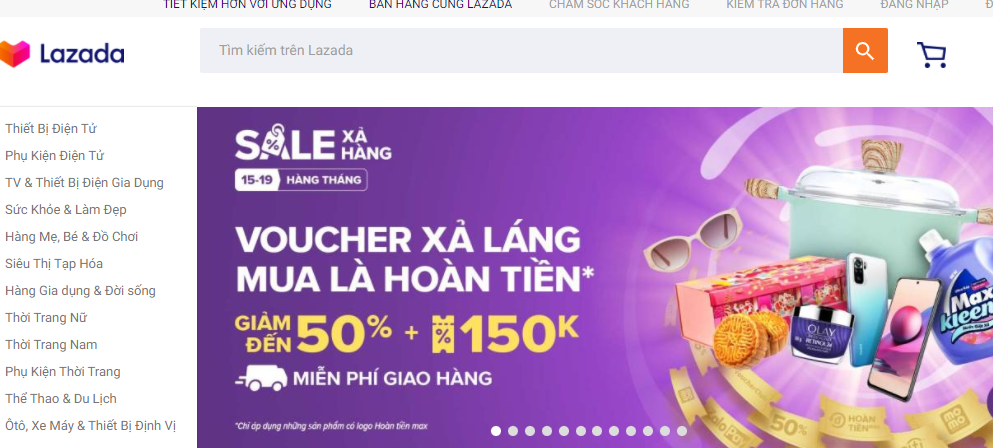Open Chăm Sóc Khách Hàng link
Viewport: 993px width, 448px height.
pos(619,5)
